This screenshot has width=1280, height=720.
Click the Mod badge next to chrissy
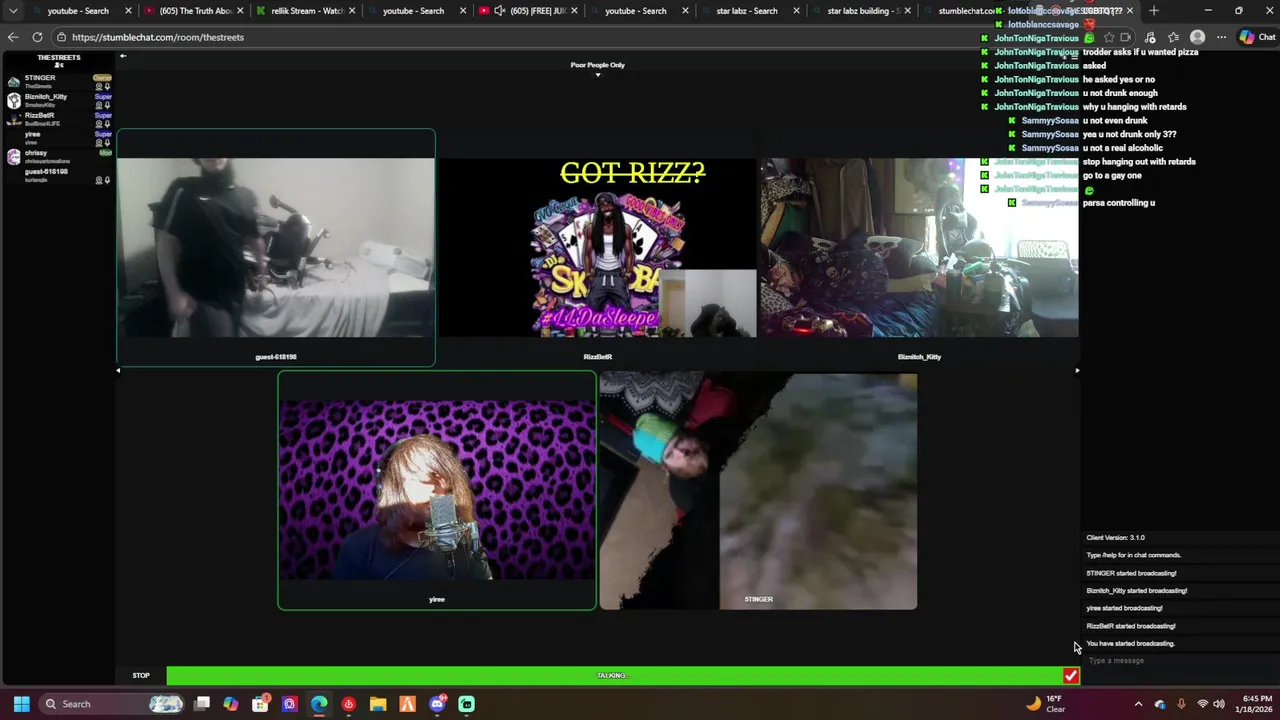pyautogui.click(x=105, y=153)
